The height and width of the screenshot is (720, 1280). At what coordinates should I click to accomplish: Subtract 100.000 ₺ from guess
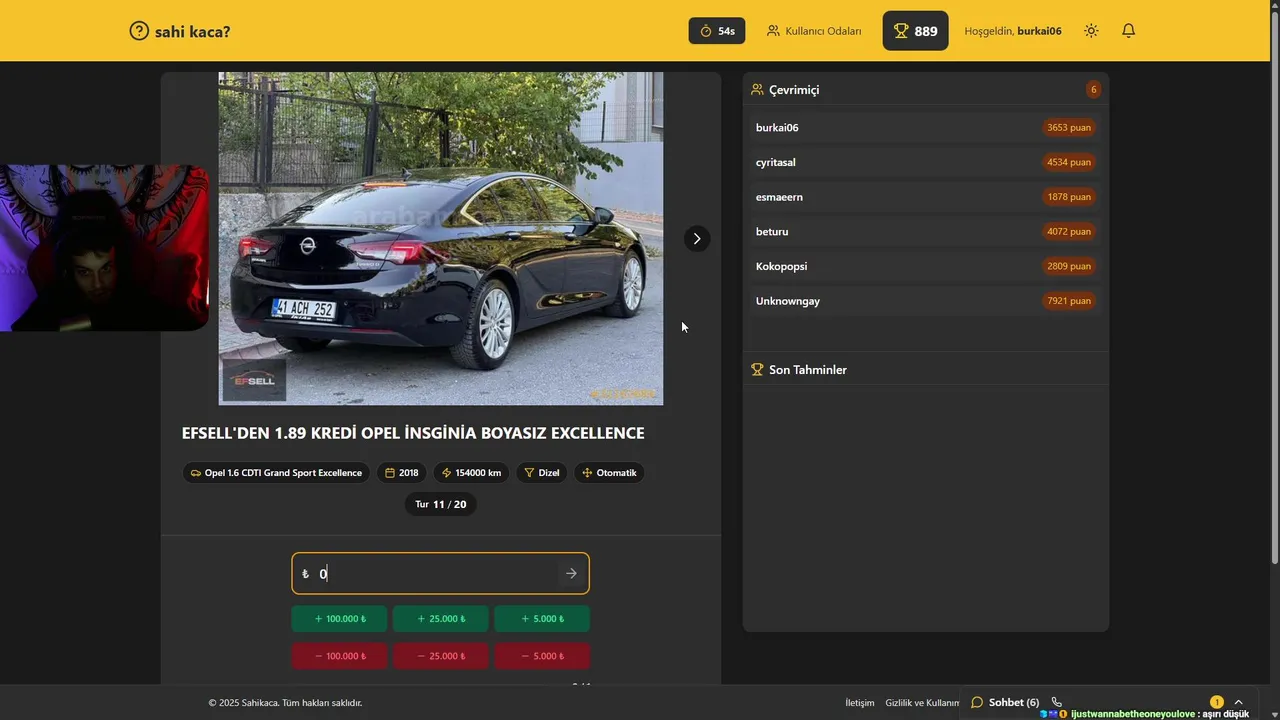pyautogui.click(x=340, y=656)
